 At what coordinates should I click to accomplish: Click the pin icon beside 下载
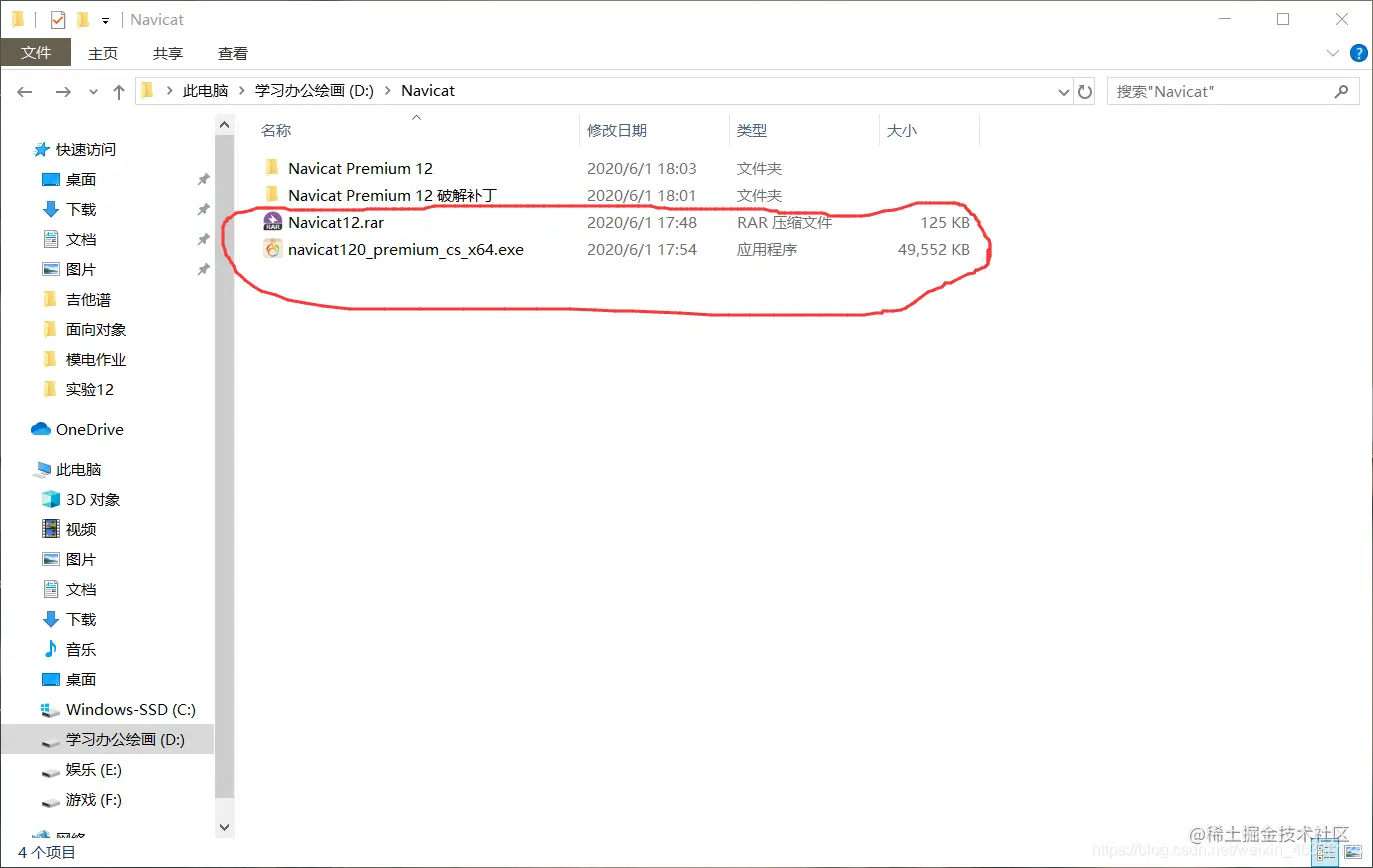(203, 210)
